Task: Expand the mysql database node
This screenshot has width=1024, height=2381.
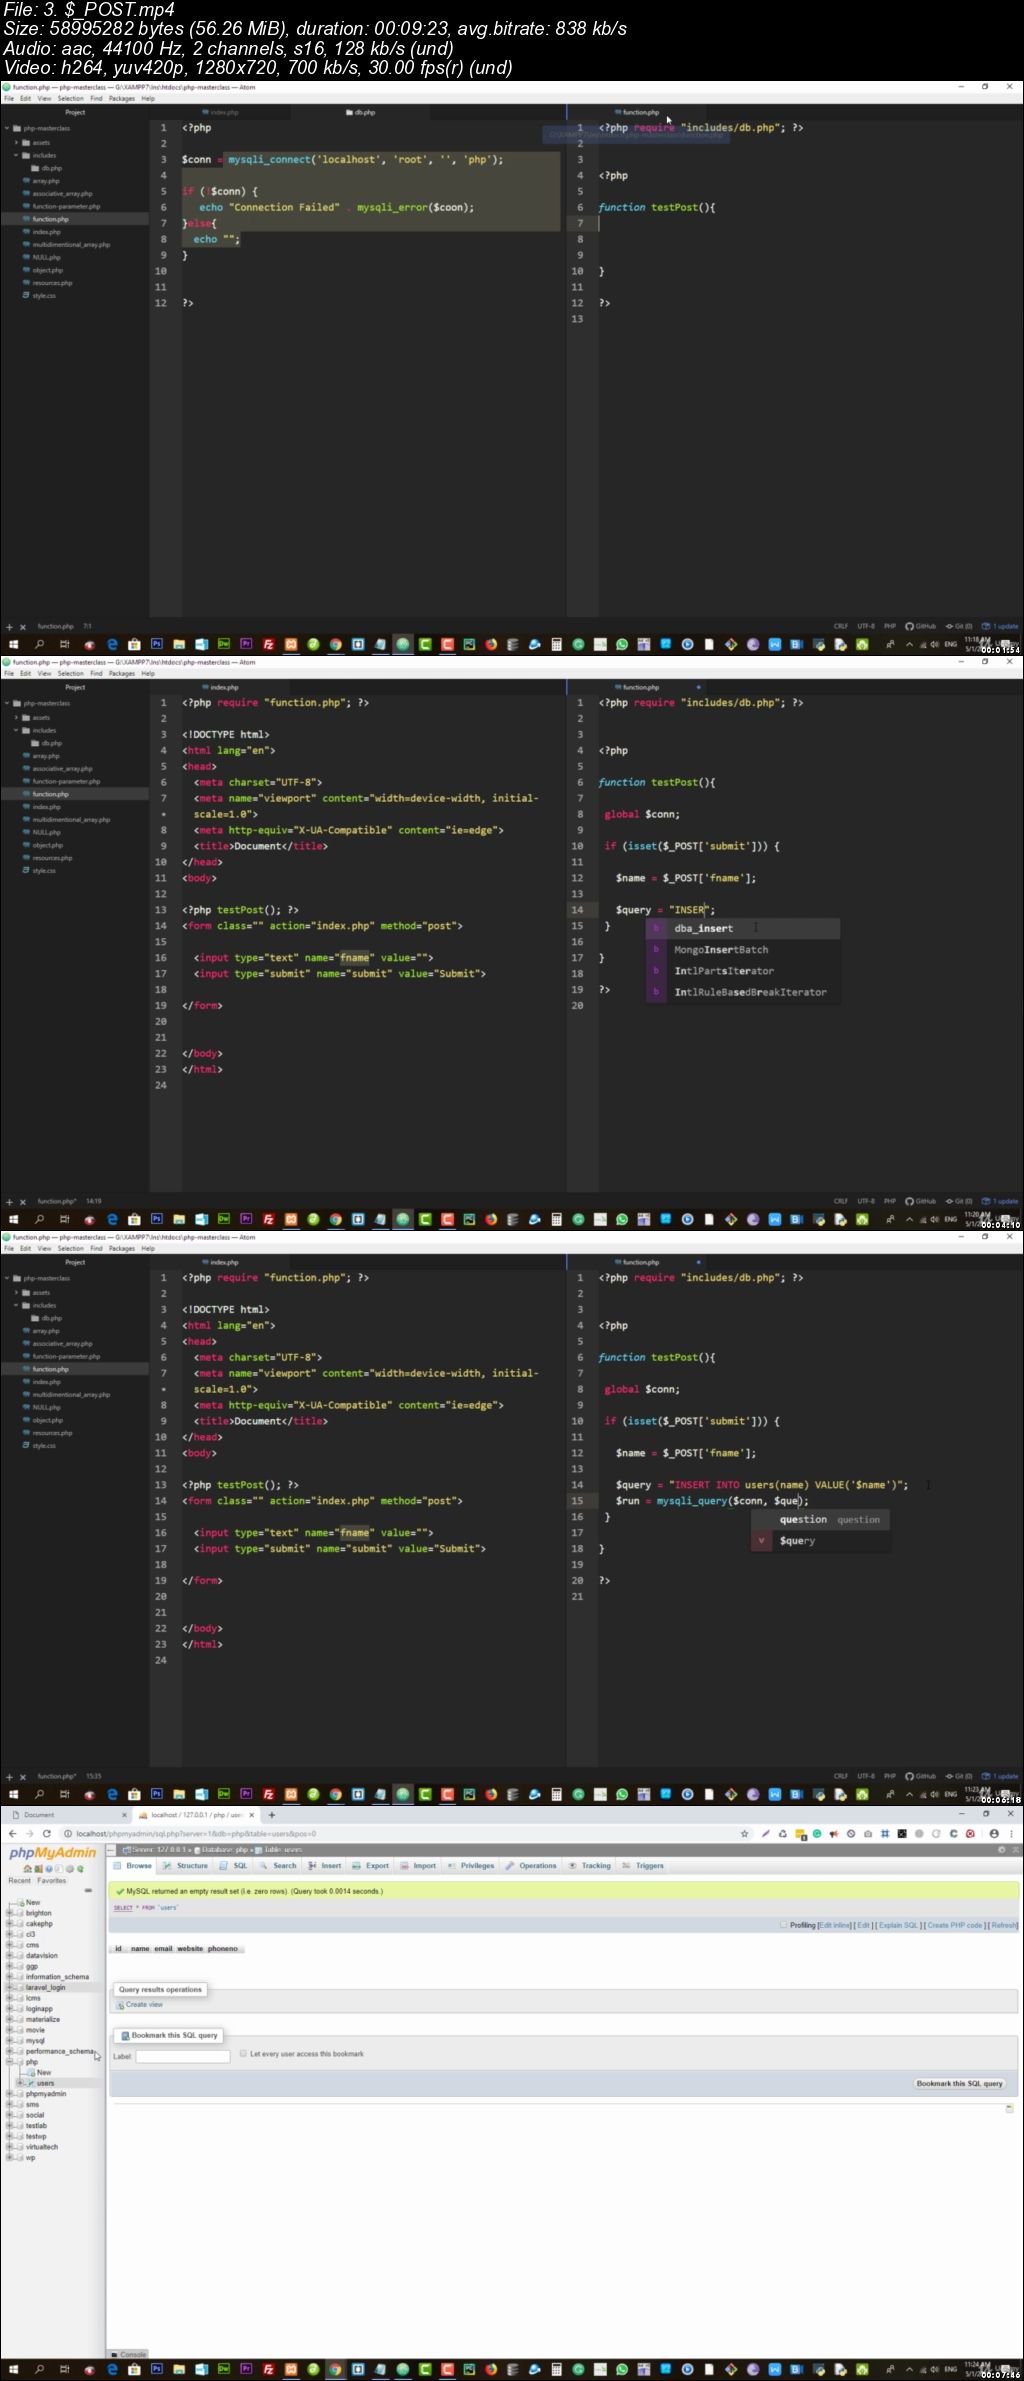Action: [9, 2040]
